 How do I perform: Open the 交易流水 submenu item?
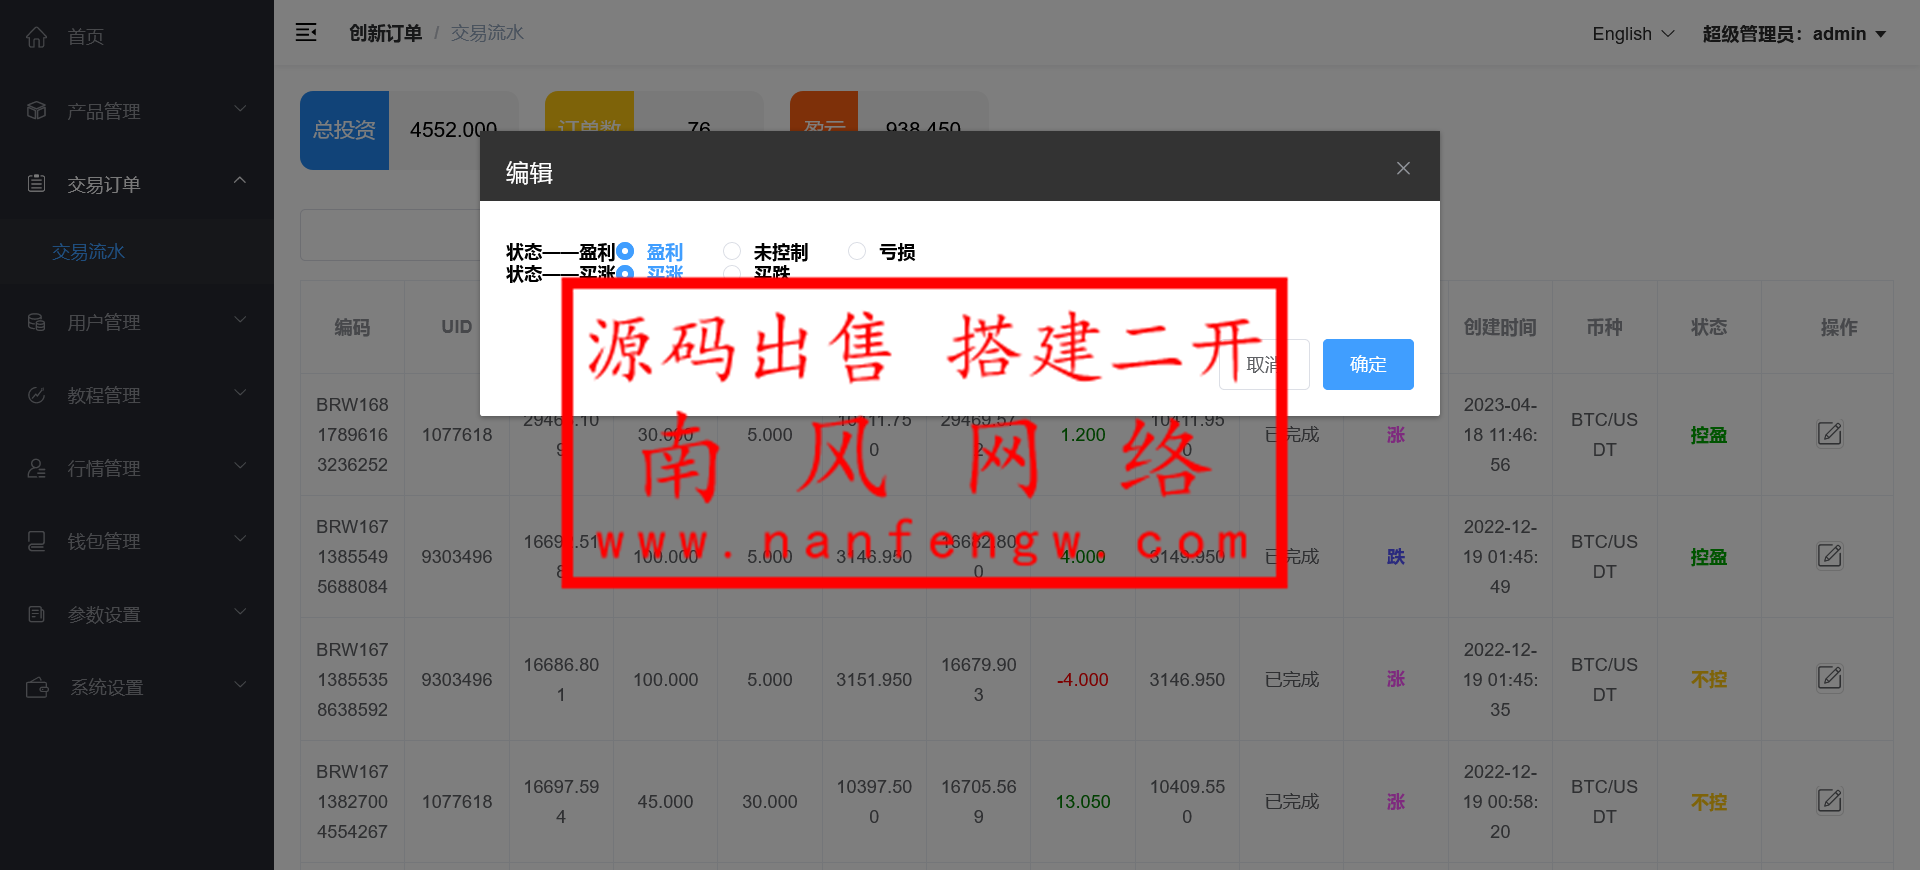coord(89,252)
